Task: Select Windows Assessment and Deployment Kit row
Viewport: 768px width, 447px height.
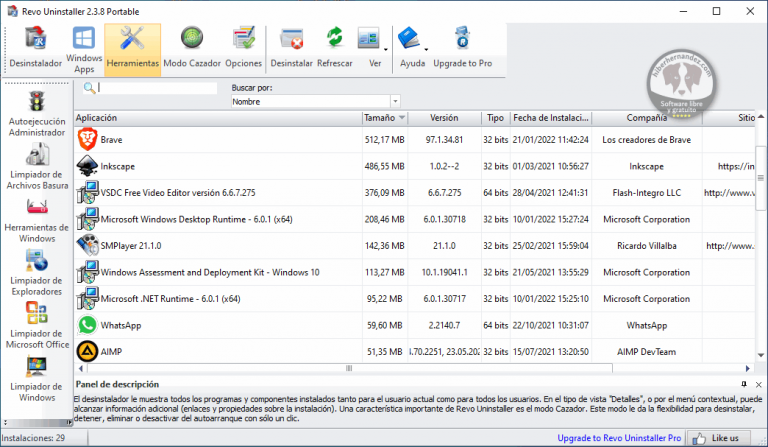Action: click(415, 272)
